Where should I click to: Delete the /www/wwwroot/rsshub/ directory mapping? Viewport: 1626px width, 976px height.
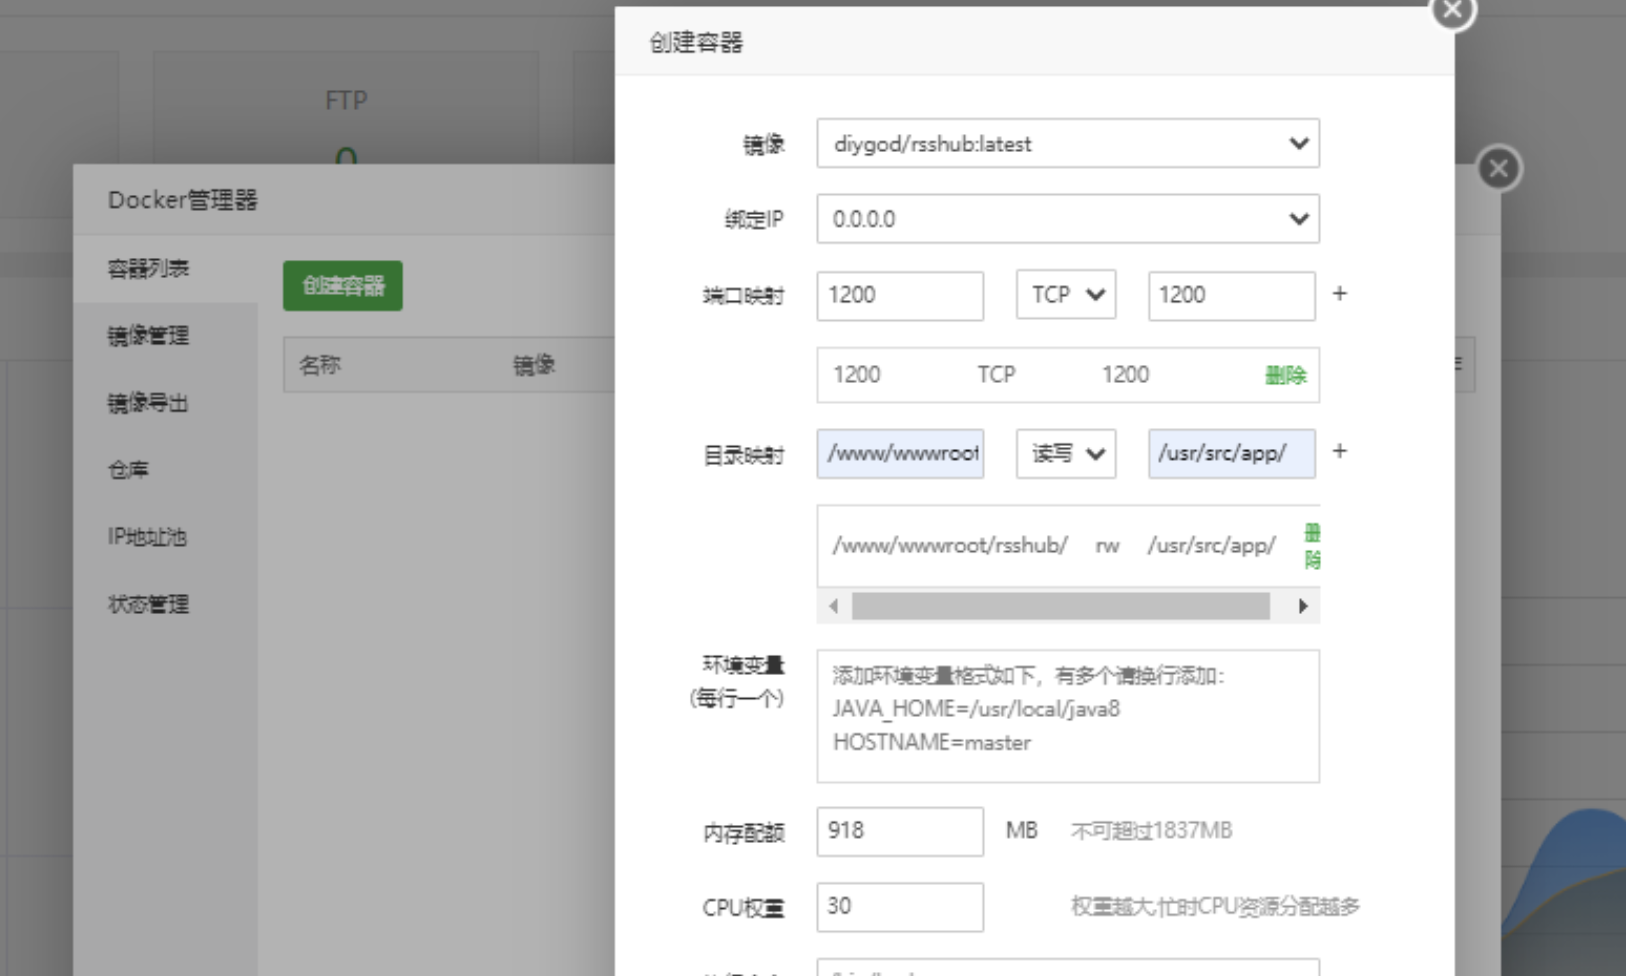(x=1311, y=546)
